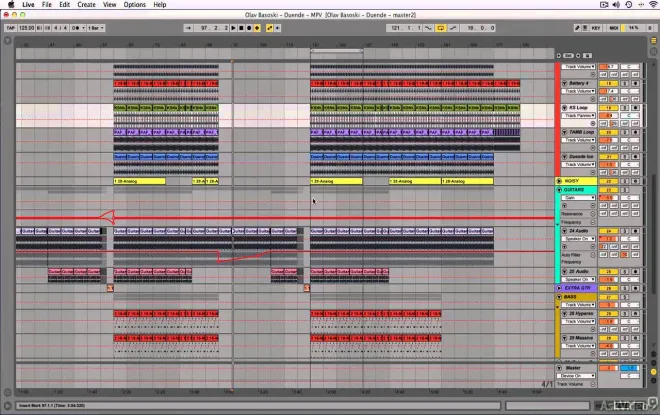Click the Wi-Fi icon in menu bar

653,5
